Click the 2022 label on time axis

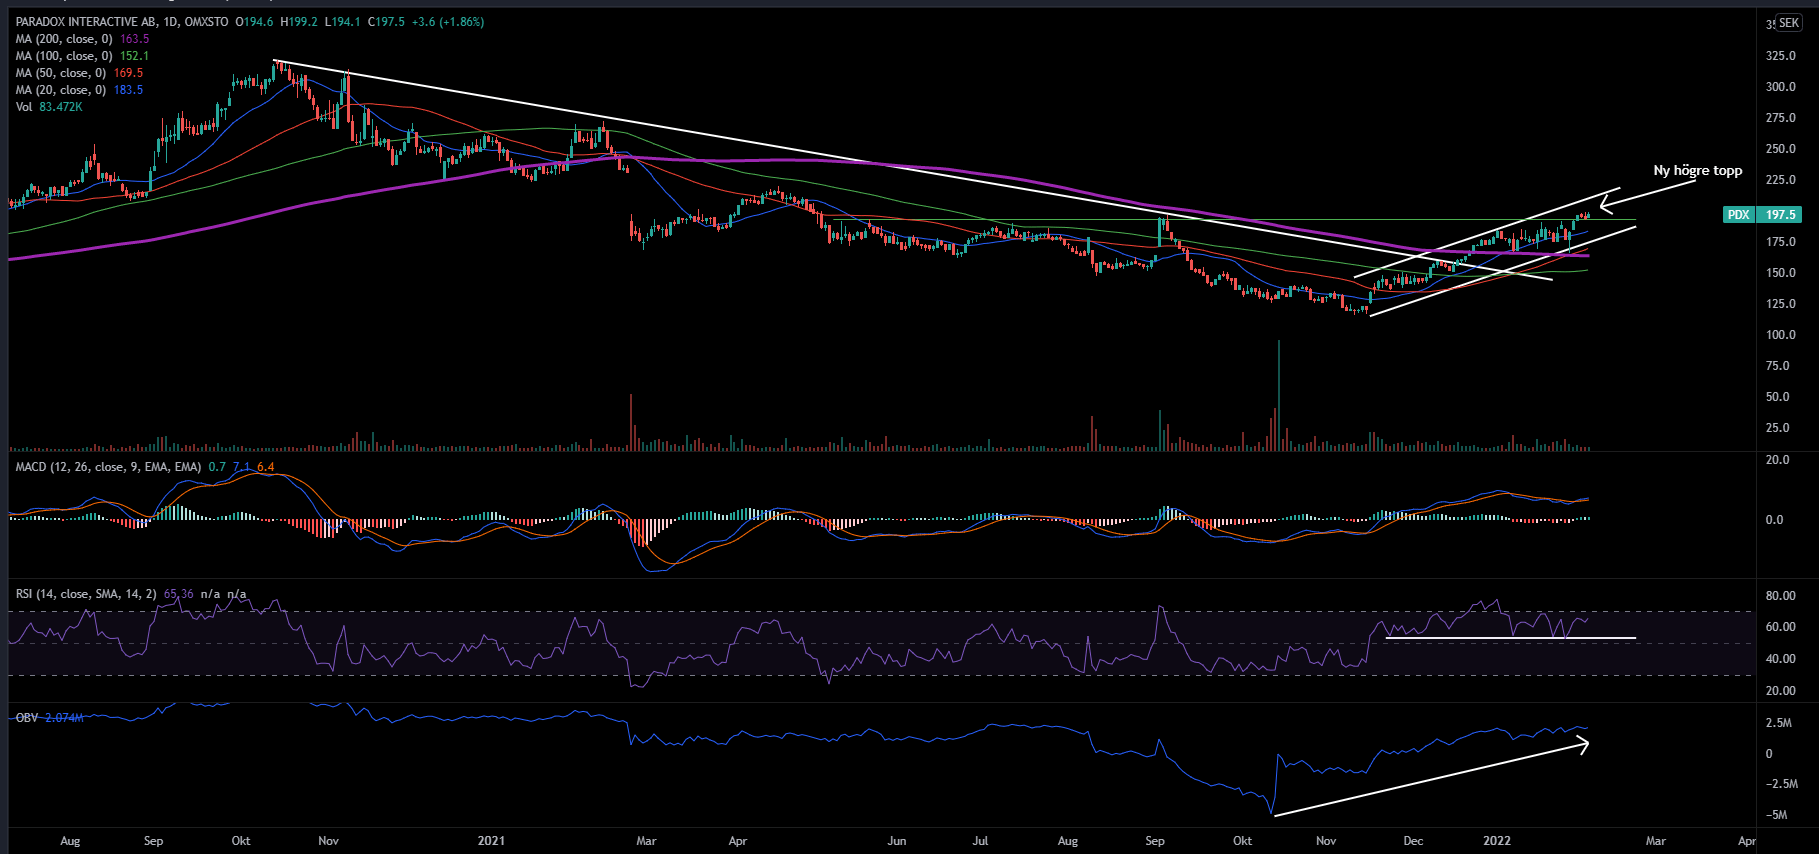[x=1496, y=841]
